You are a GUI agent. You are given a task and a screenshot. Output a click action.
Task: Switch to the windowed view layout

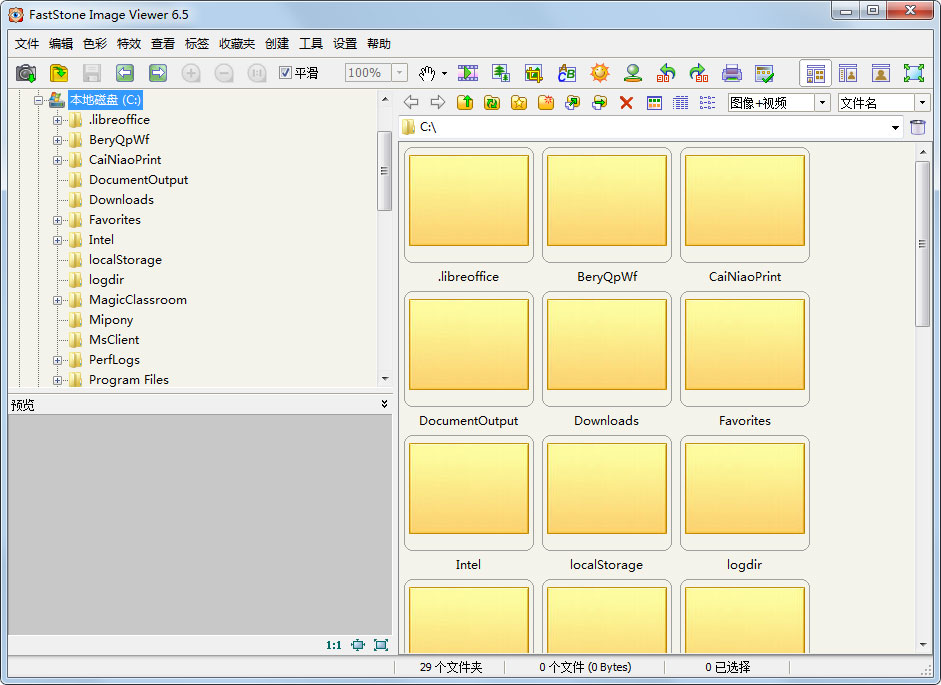[x=848, y=73]
